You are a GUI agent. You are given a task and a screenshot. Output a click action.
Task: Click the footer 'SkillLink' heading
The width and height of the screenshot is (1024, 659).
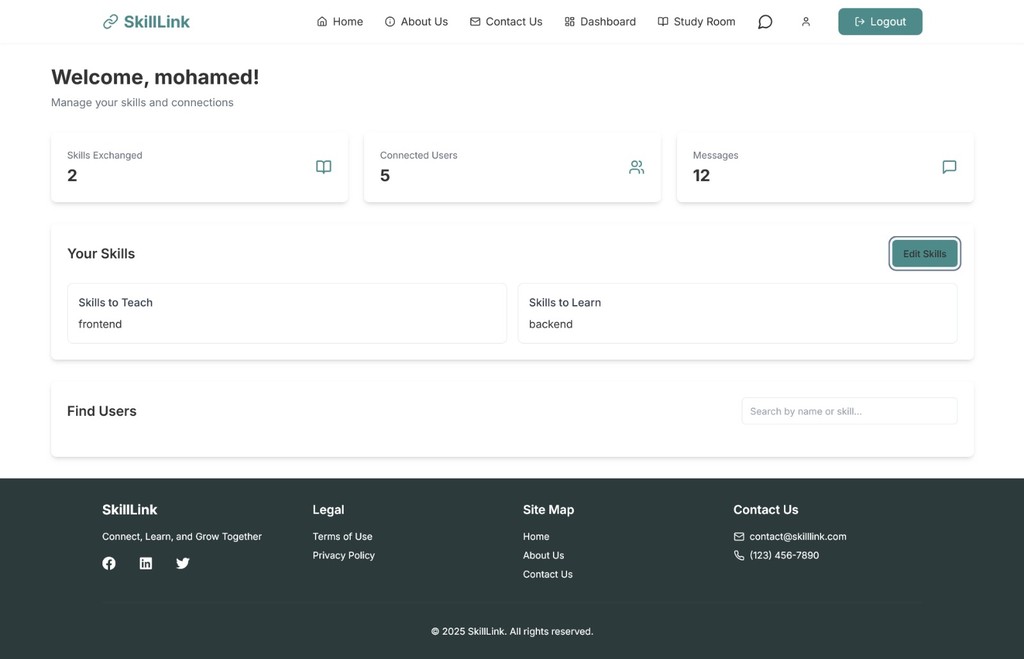(x=129, y=509)
